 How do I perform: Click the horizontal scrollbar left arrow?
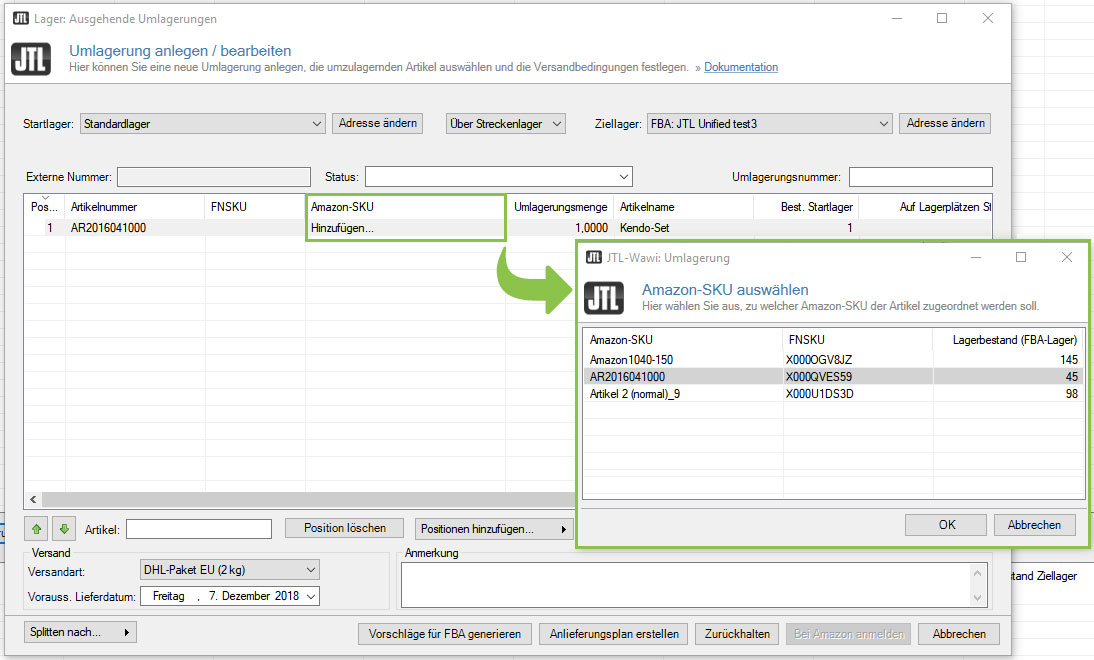(x=32, y=499)
